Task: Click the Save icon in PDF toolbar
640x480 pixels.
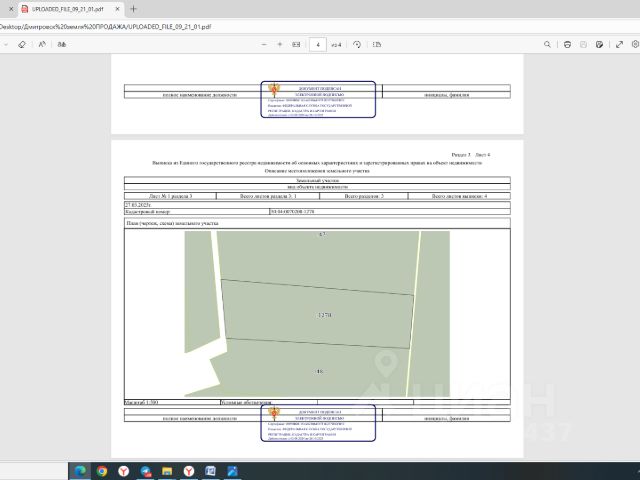Action: click(x=583, y=44)
